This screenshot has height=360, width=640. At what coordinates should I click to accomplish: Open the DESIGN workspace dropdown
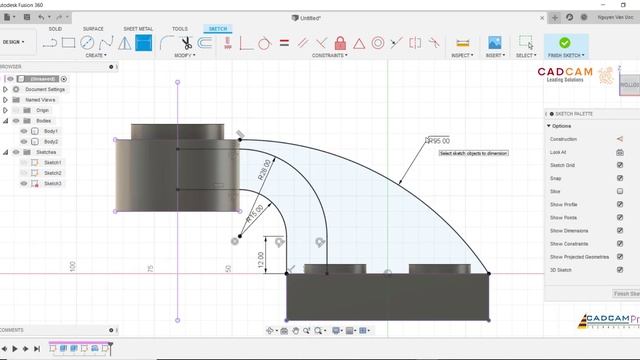(x=13, y=42)
